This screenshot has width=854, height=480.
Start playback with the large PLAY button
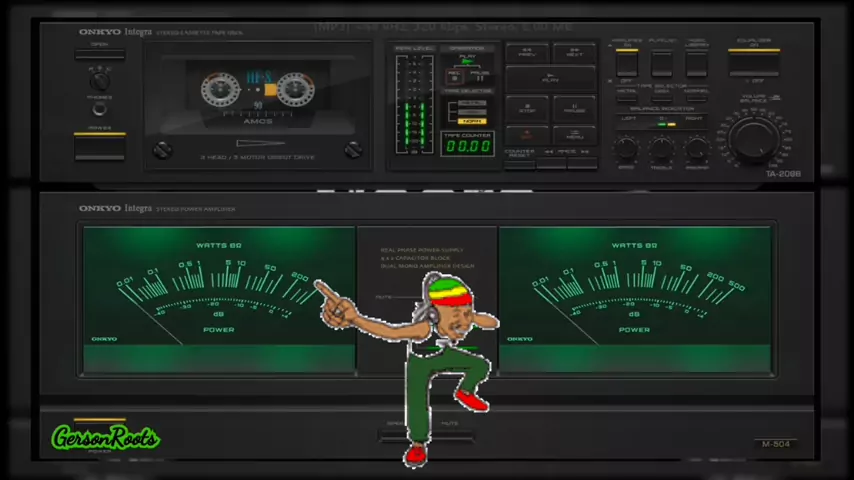point(550,78)
